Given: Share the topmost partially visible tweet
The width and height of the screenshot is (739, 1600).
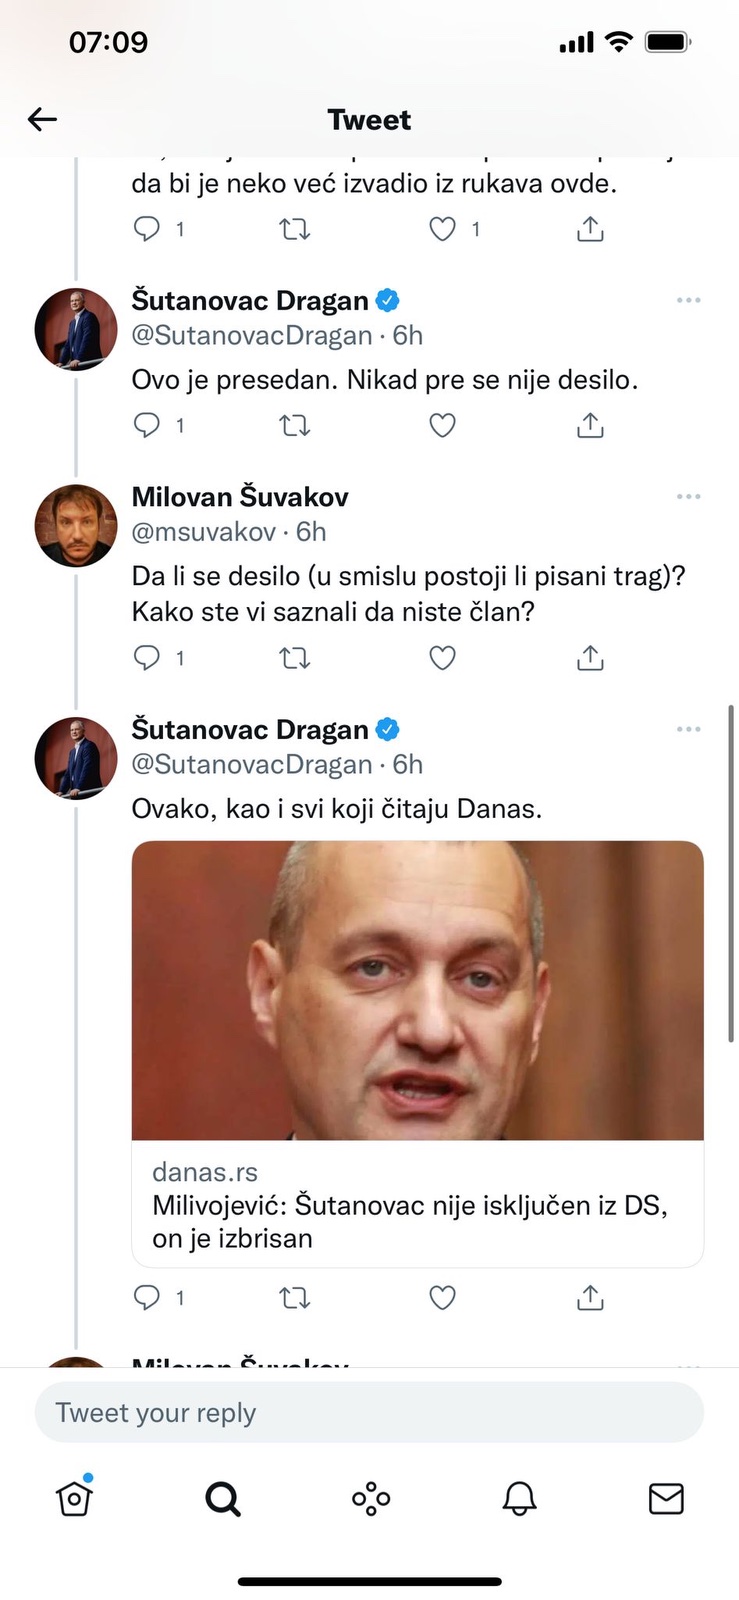Looking at the screenshot, I should tap(590, 230).
